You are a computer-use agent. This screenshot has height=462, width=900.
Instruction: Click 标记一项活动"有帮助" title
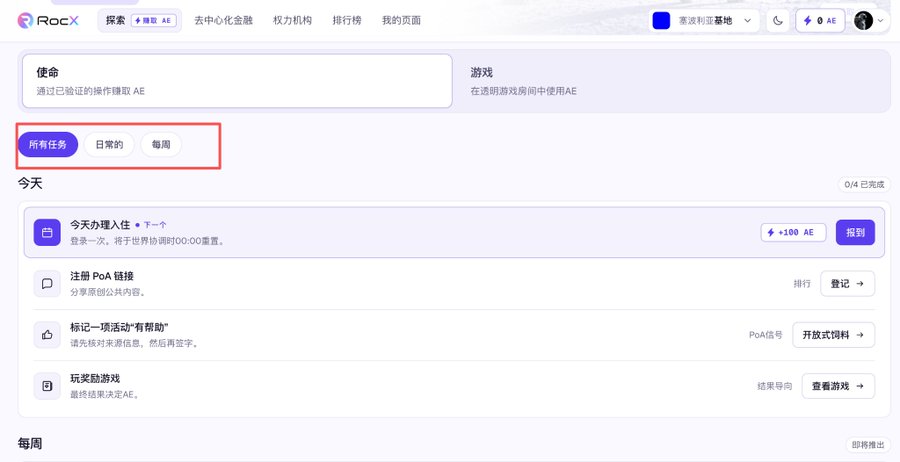pos(119,327)
